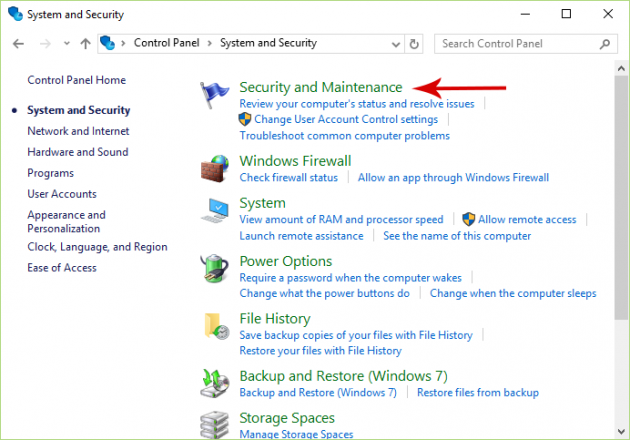Click Allow an app through Windows Firewall
The height and width of the screenshot is (440, 630).
click(453, 177)
